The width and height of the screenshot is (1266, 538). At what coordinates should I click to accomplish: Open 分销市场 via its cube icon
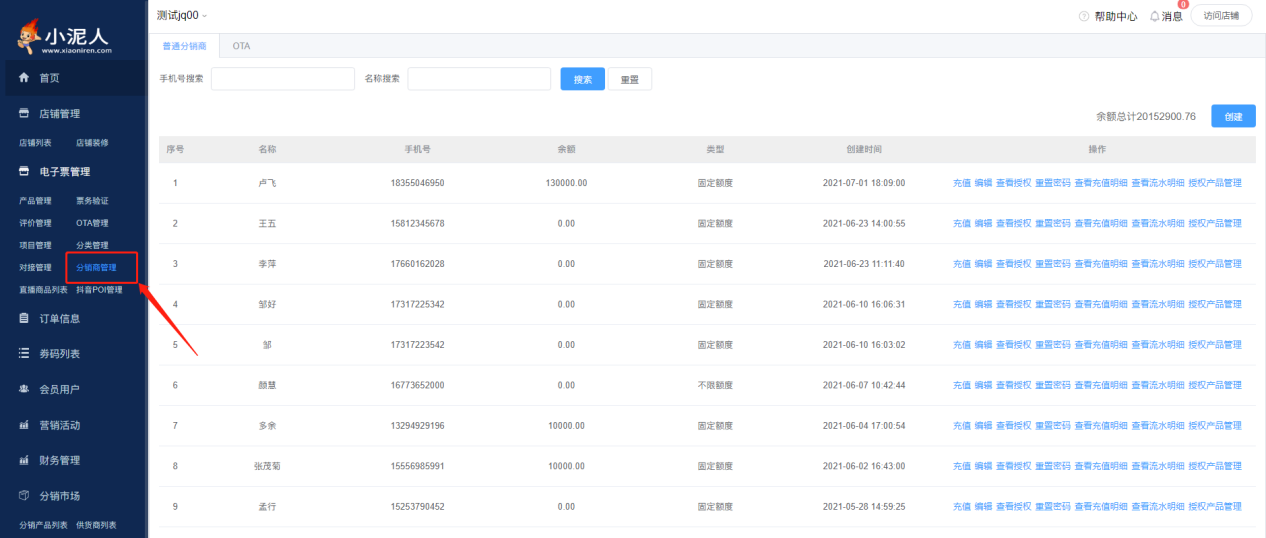24,496
